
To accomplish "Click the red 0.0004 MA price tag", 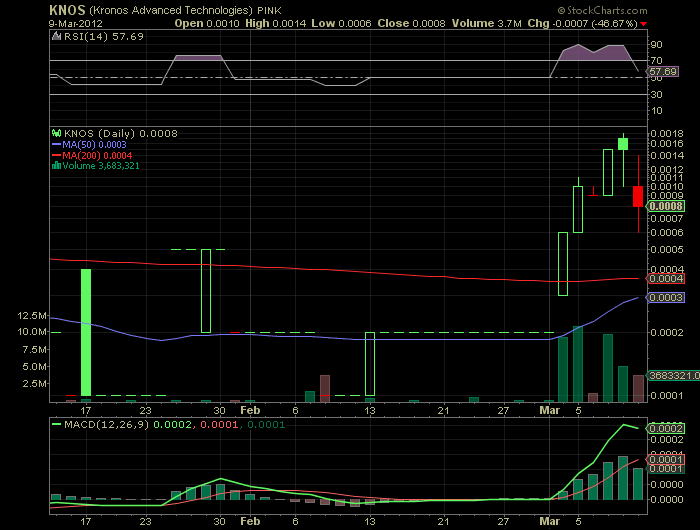I will (665, 278).
